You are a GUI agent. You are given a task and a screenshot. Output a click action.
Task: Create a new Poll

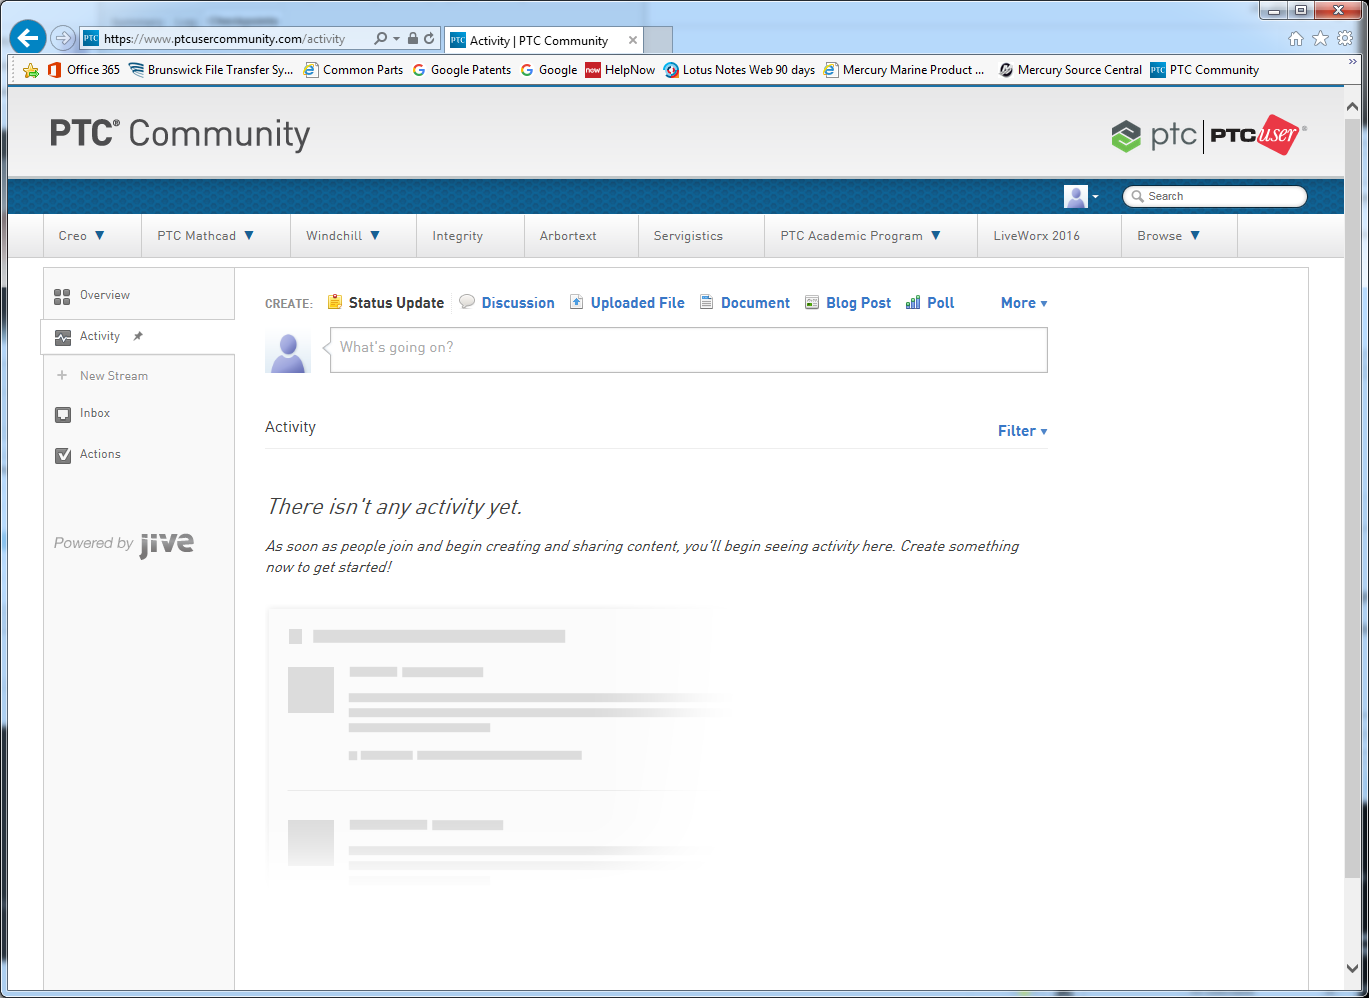930,303
